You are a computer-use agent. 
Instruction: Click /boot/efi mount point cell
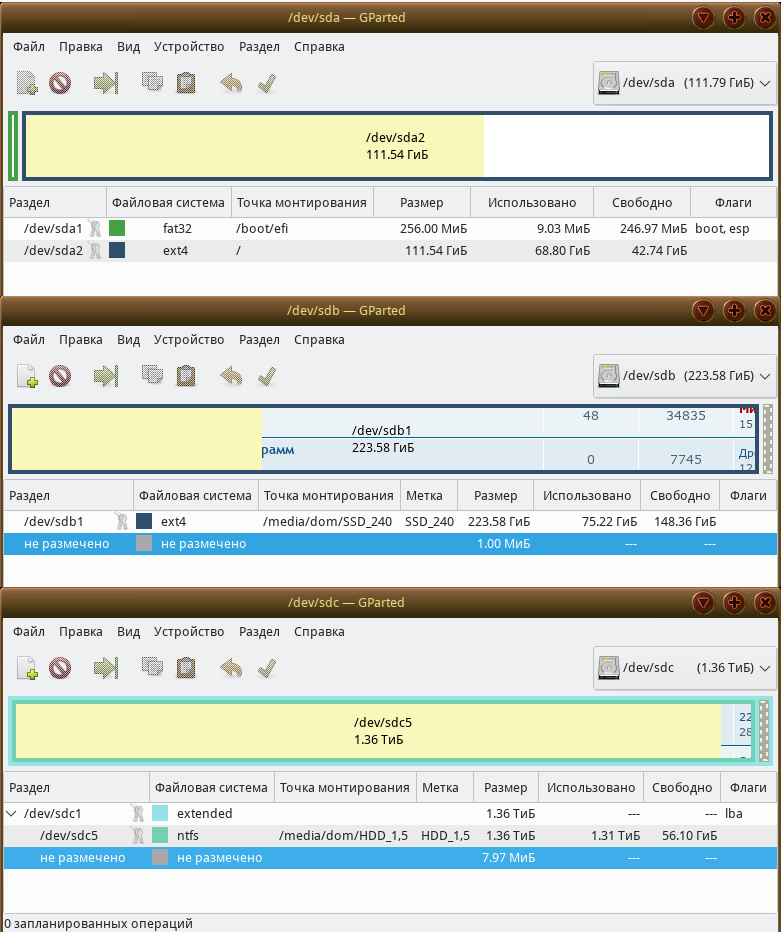point(262,228)
